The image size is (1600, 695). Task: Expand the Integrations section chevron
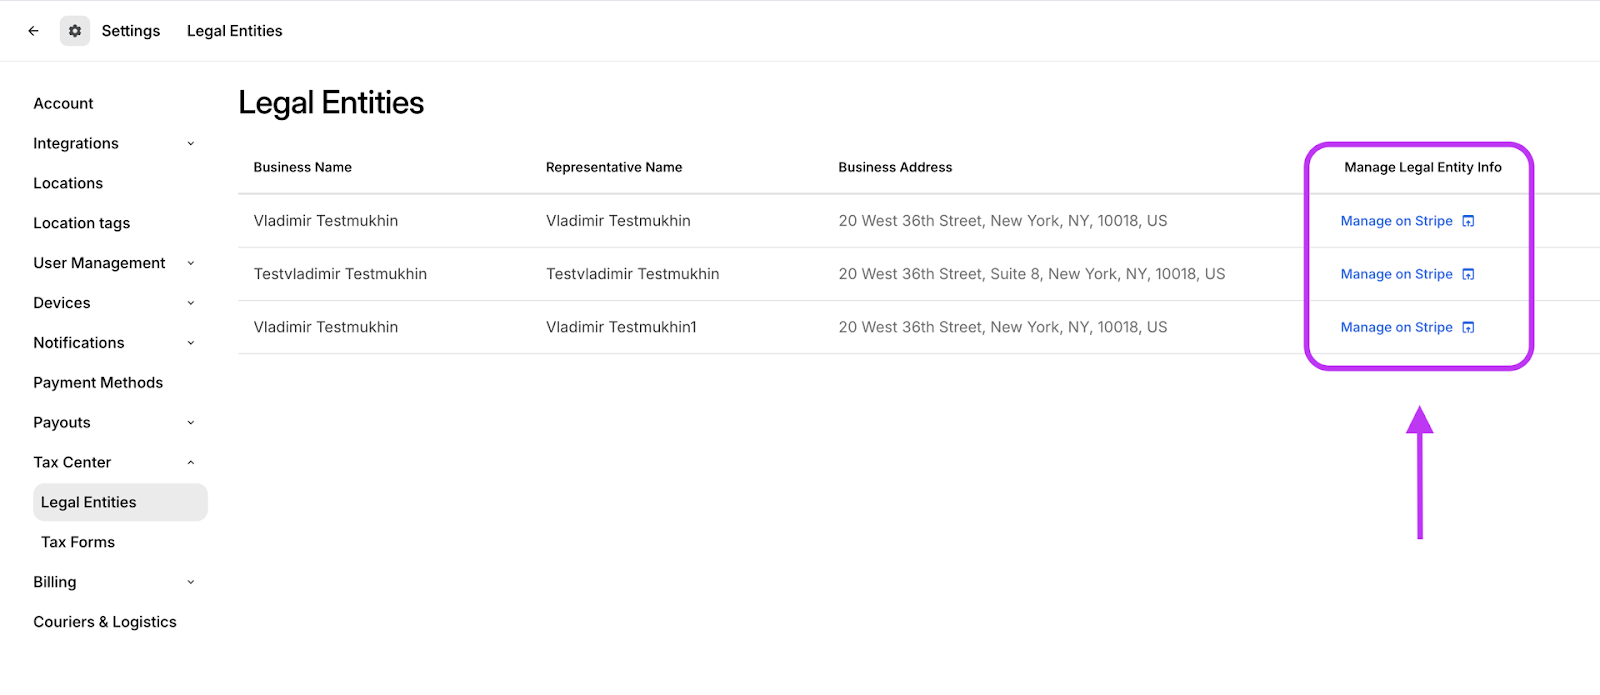[190, 144]
